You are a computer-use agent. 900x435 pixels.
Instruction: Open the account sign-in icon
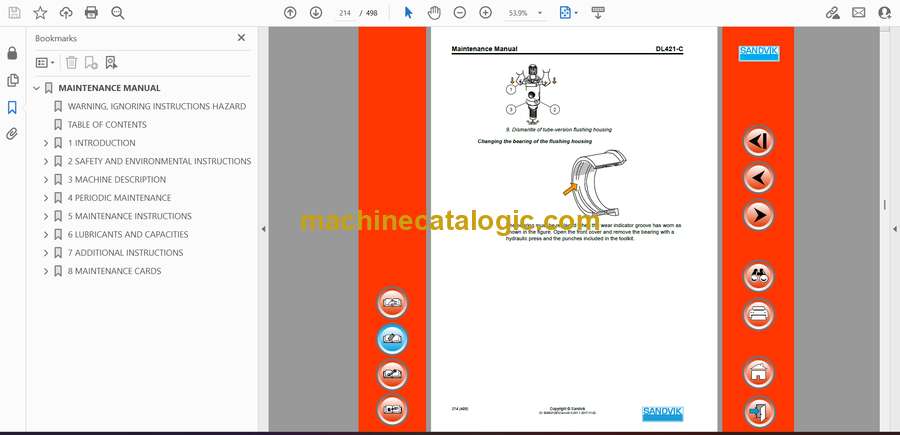tap(885, 13)
